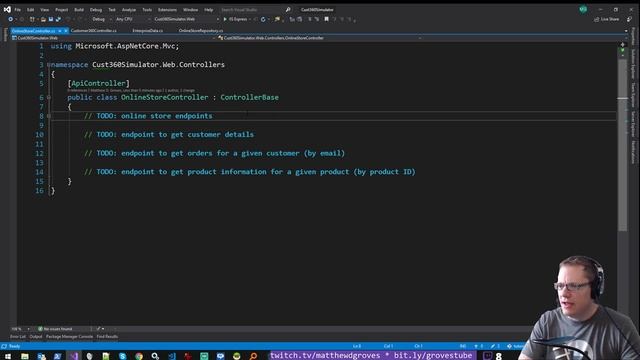
Task: Switch to Customer360Controller.cs tab
Action: click(x=93, y=31)
